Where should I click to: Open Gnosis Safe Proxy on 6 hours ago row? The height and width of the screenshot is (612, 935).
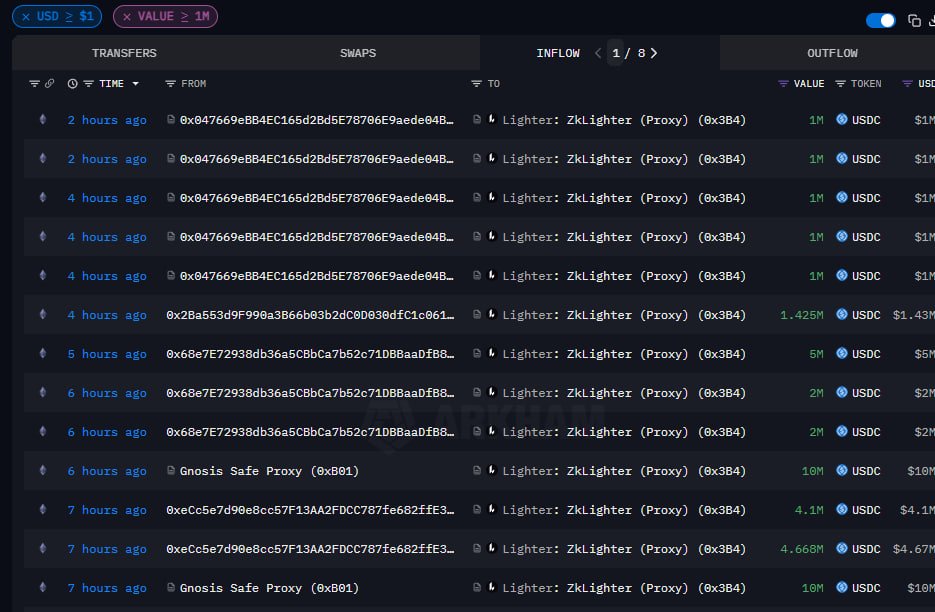pos(269,471)
